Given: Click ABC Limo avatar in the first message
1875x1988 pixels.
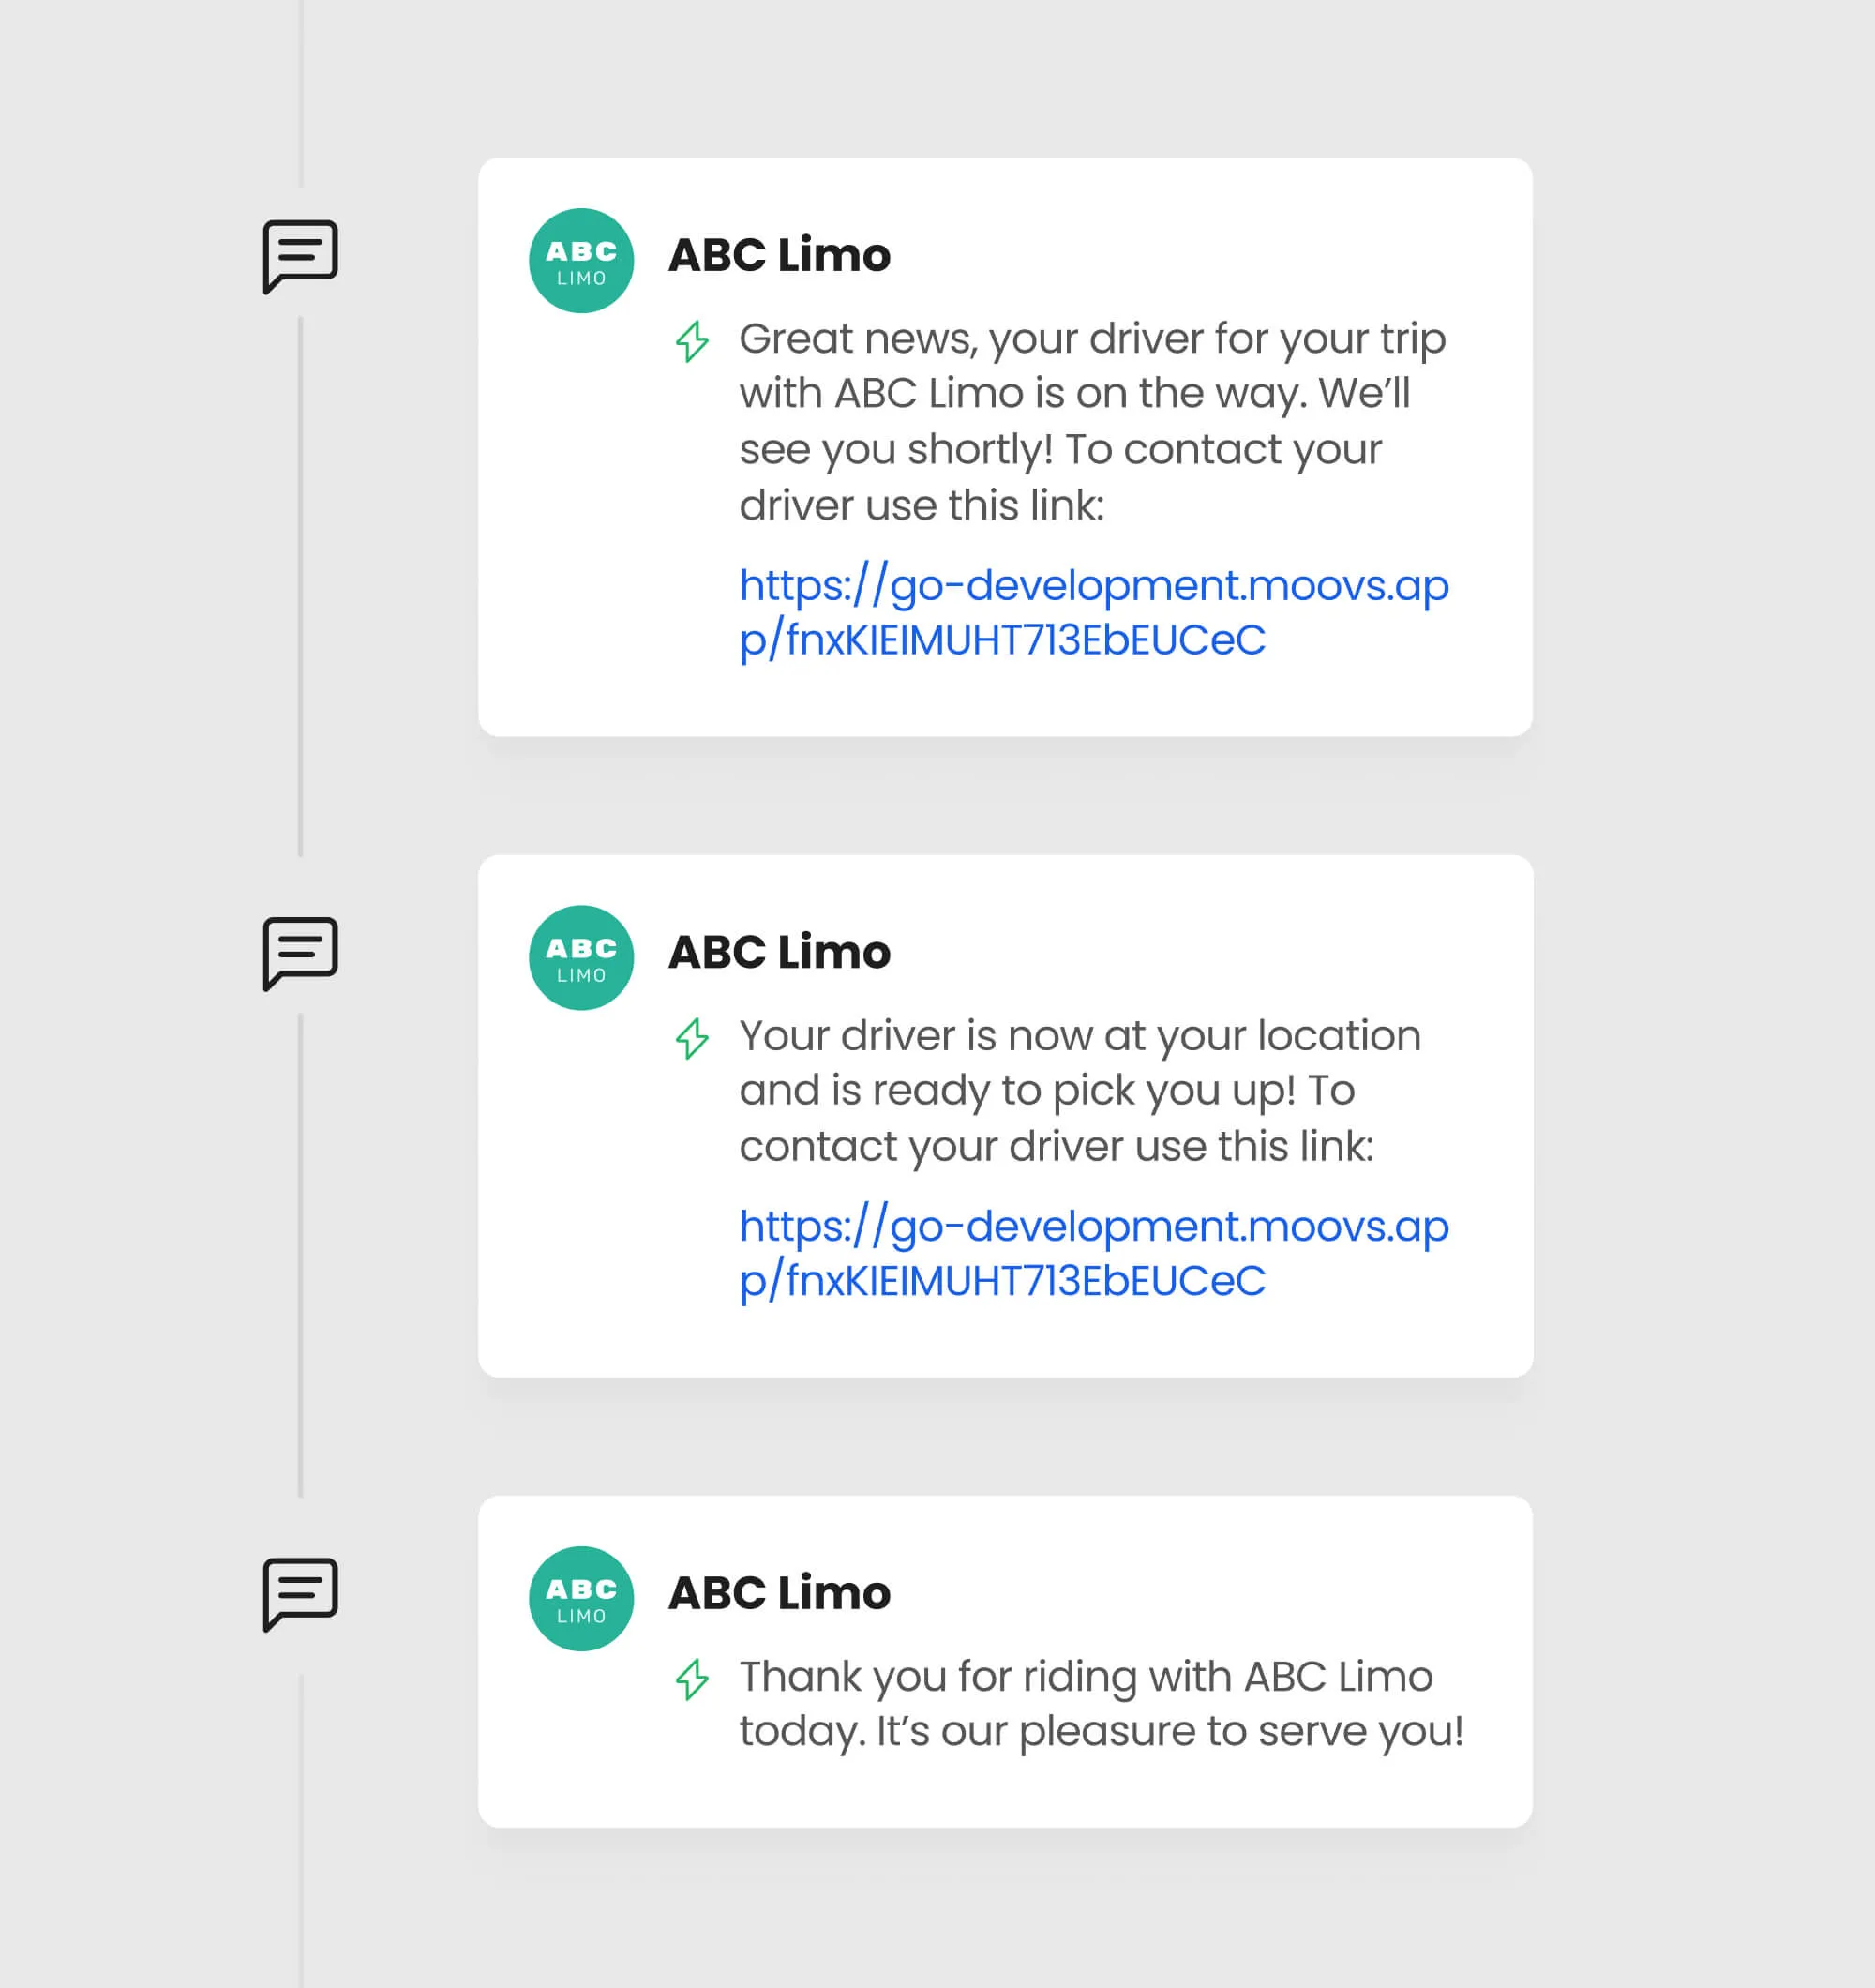Looking at the screenshot, I should 581,261.
